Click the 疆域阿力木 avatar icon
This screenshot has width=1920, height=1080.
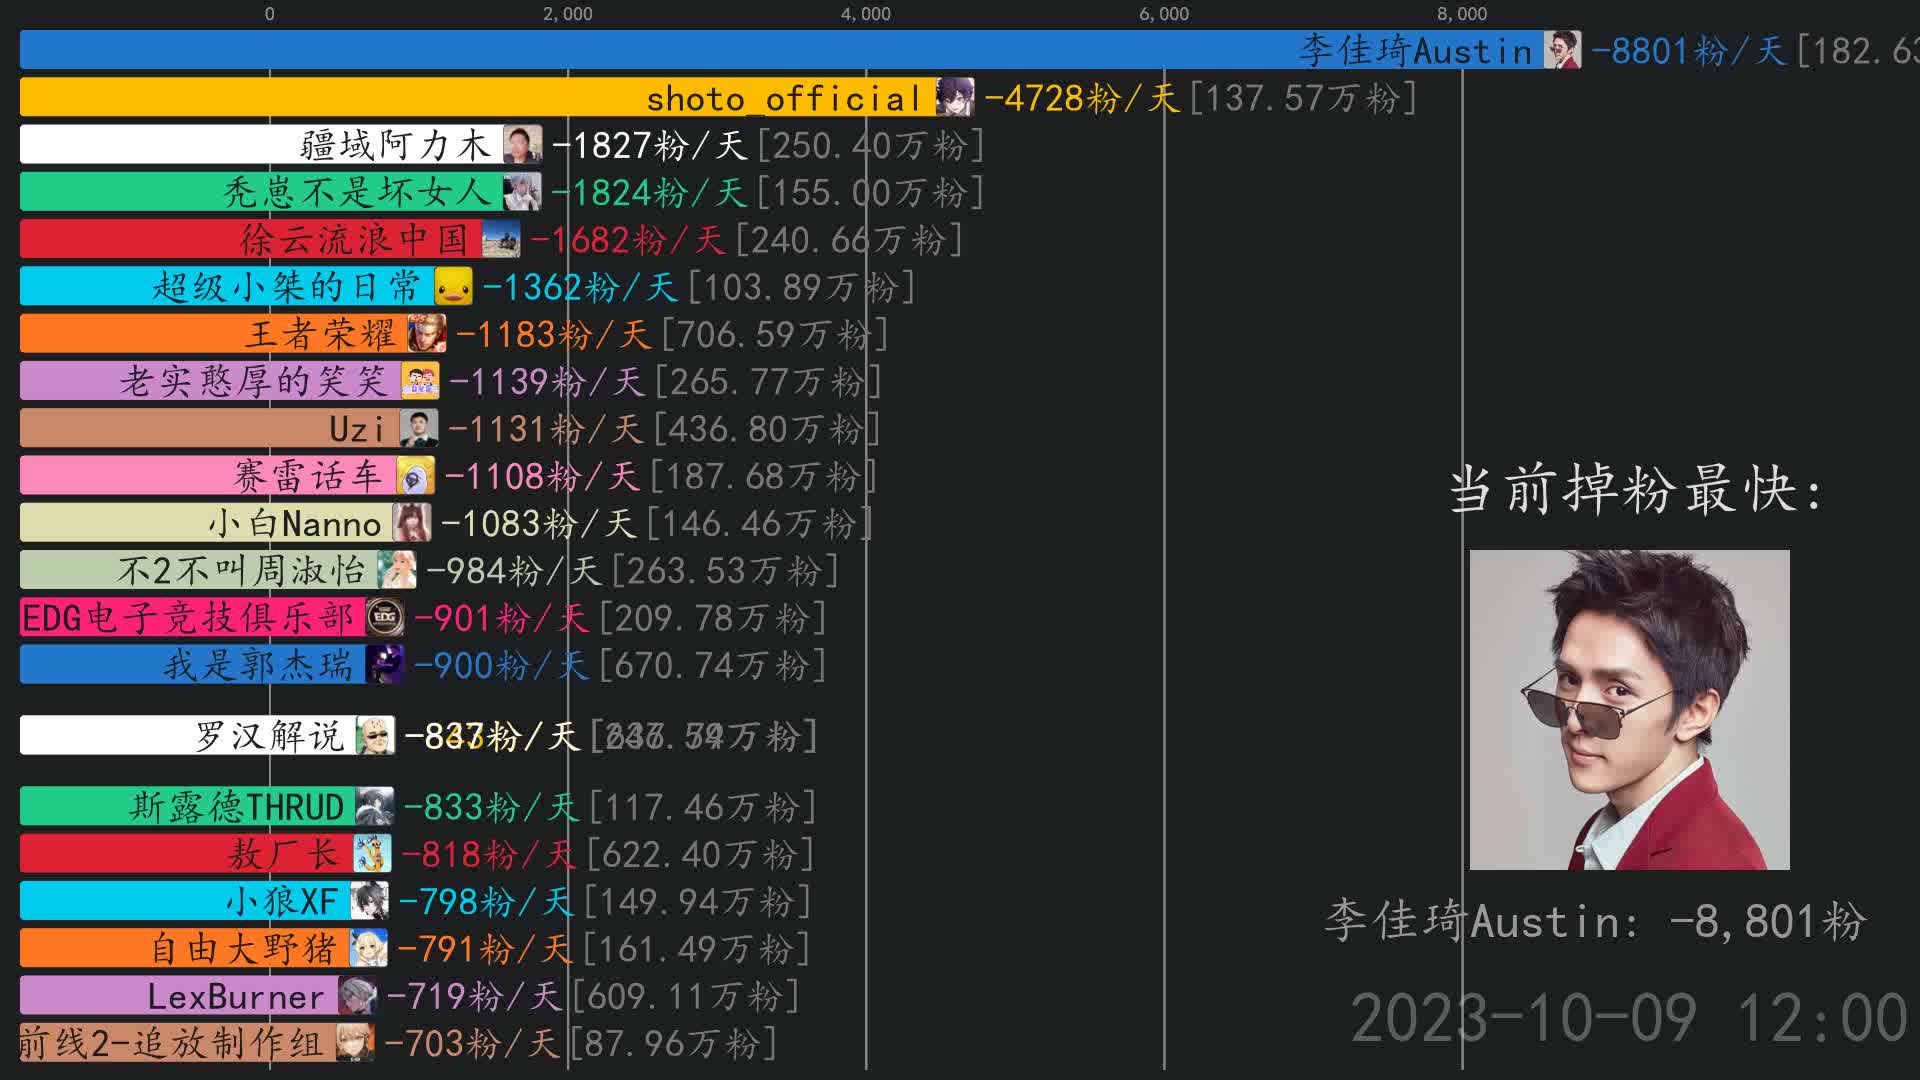click(523, 145)
